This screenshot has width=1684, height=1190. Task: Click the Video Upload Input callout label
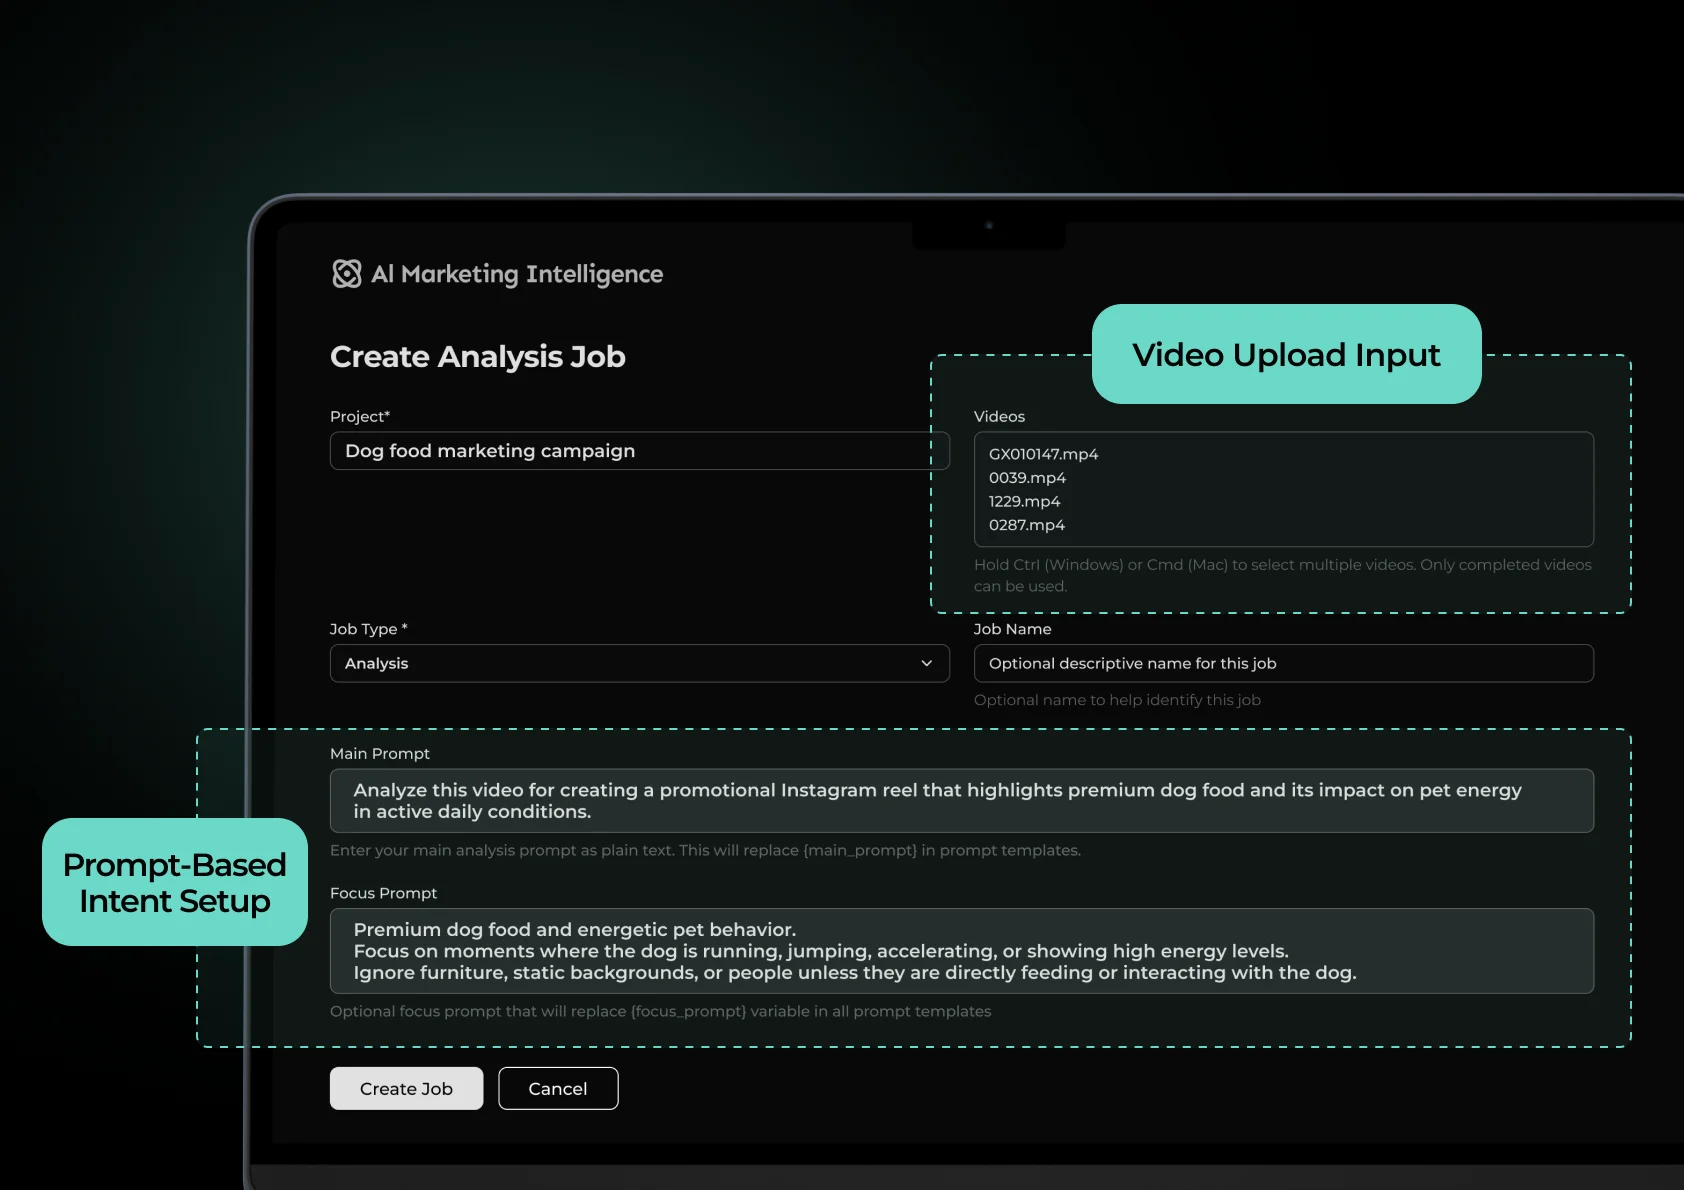click(1286, 354)
